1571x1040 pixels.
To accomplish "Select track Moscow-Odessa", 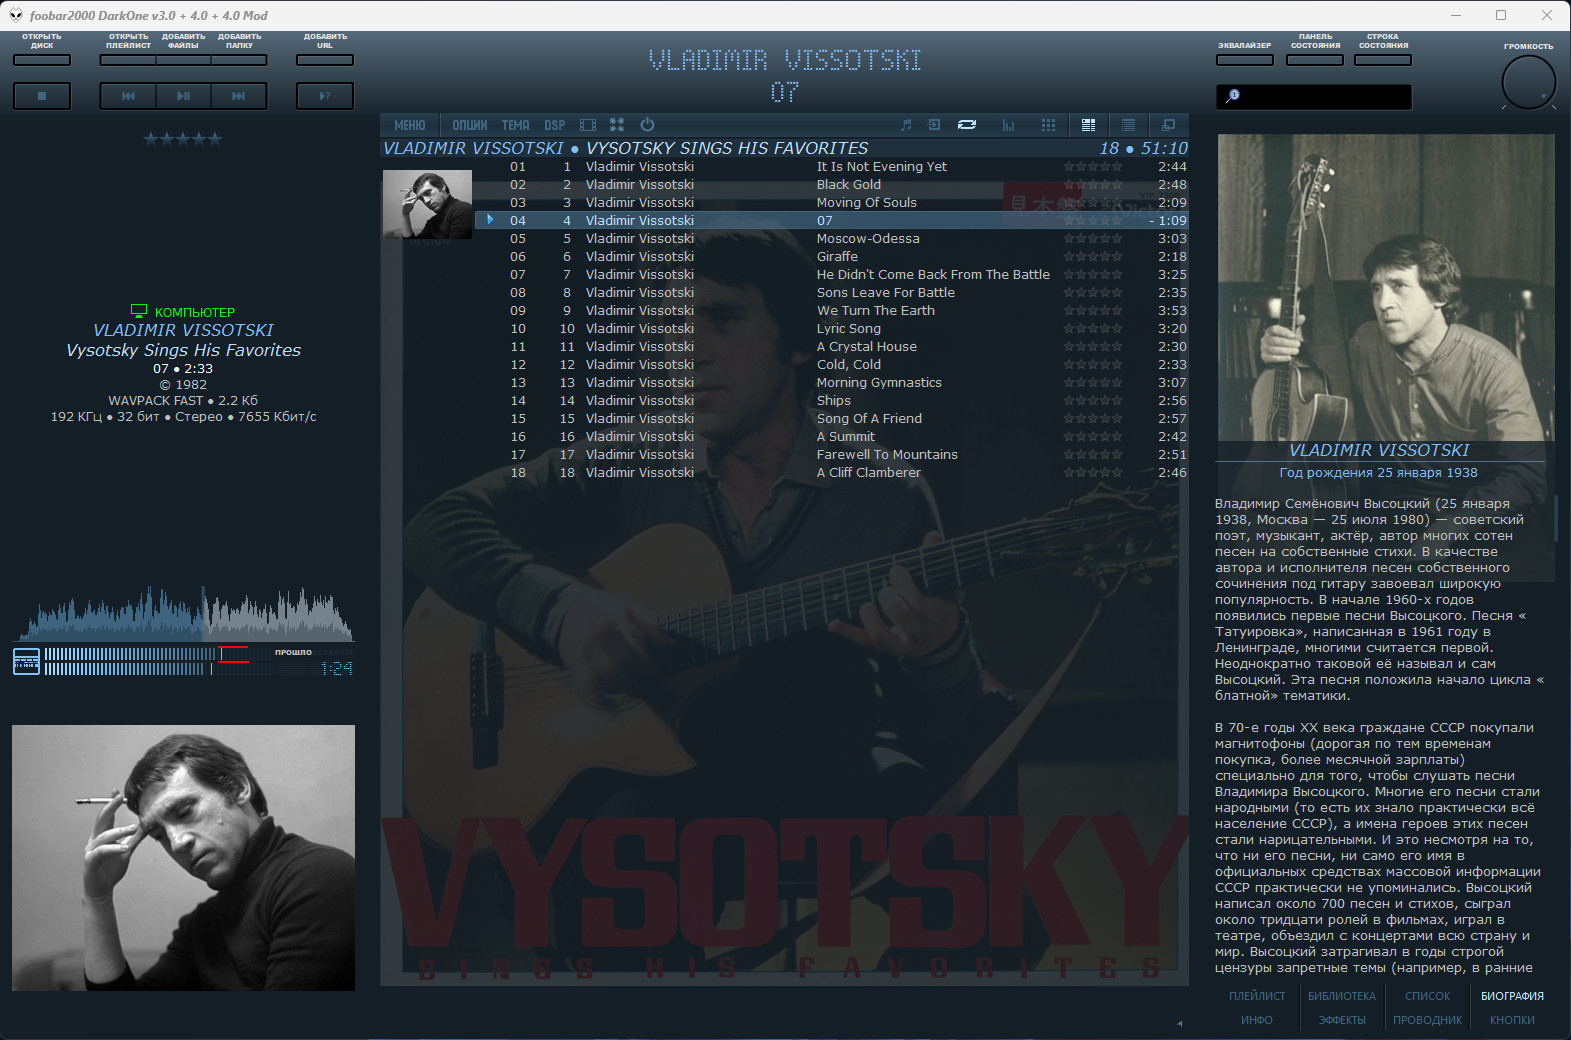I will tap(832, 239).
